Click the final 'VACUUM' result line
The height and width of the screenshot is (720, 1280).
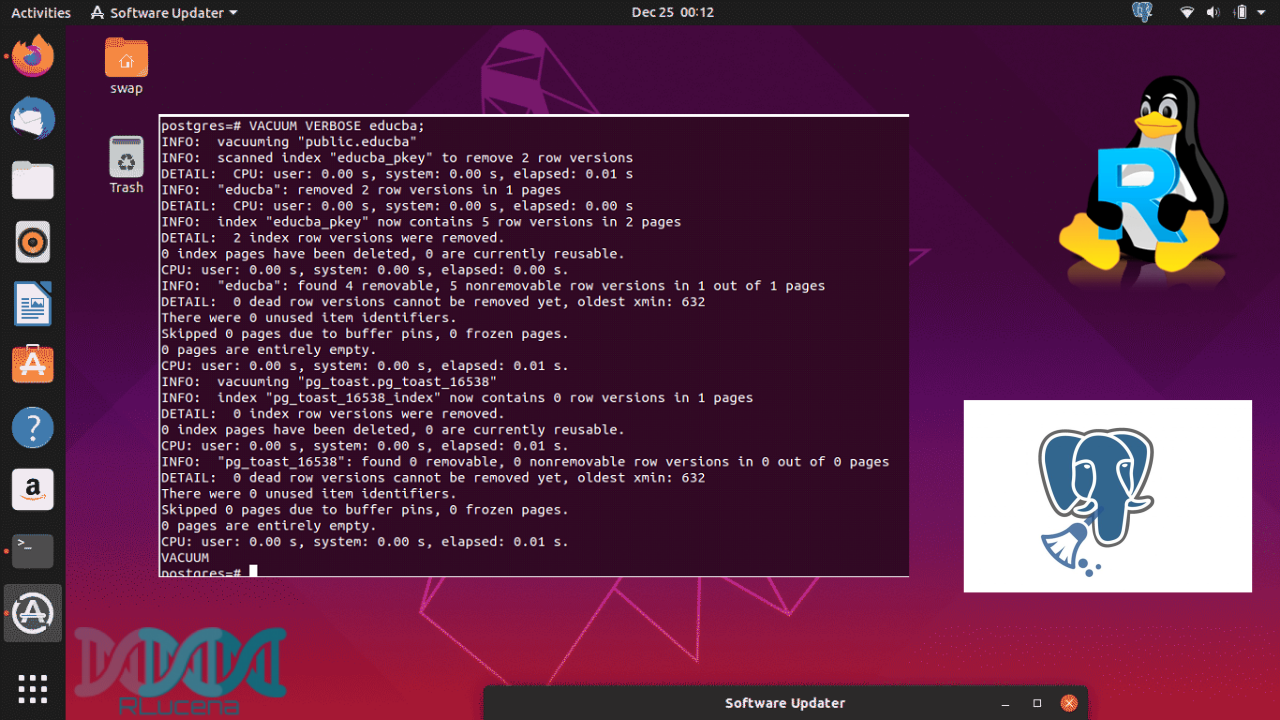[185, 558]
